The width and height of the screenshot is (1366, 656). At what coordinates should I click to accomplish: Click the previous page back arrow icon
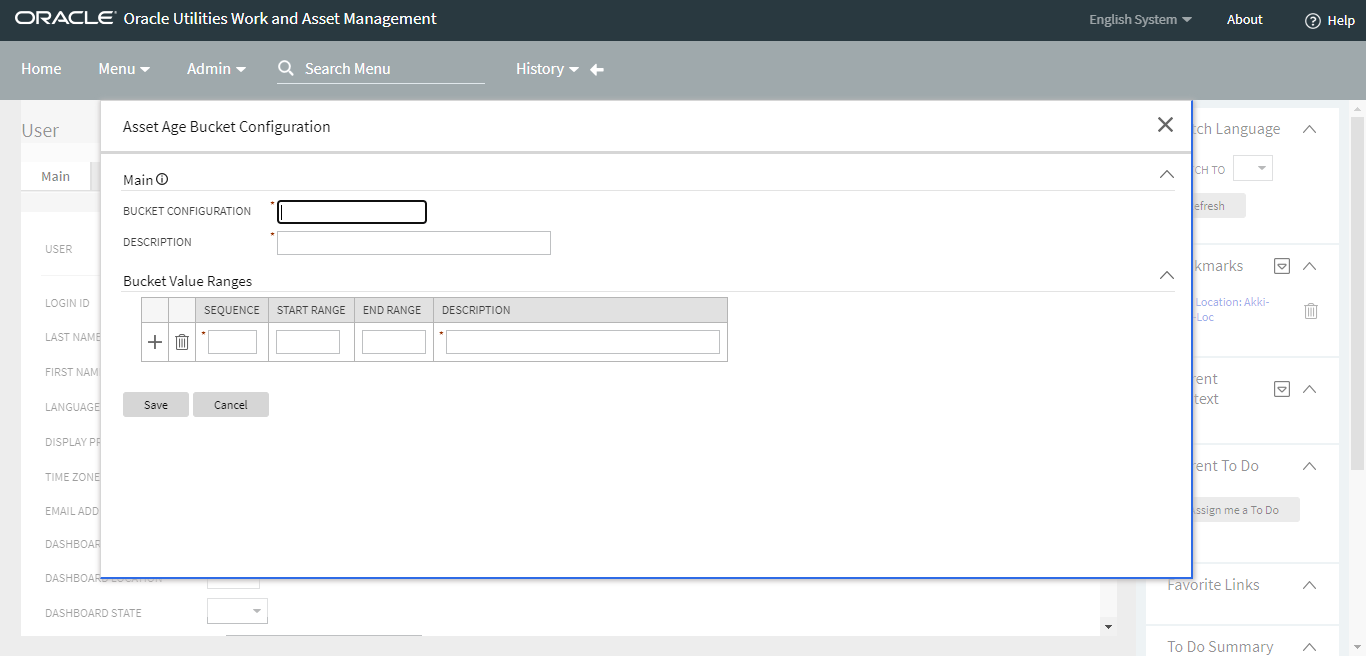point(596,69)
